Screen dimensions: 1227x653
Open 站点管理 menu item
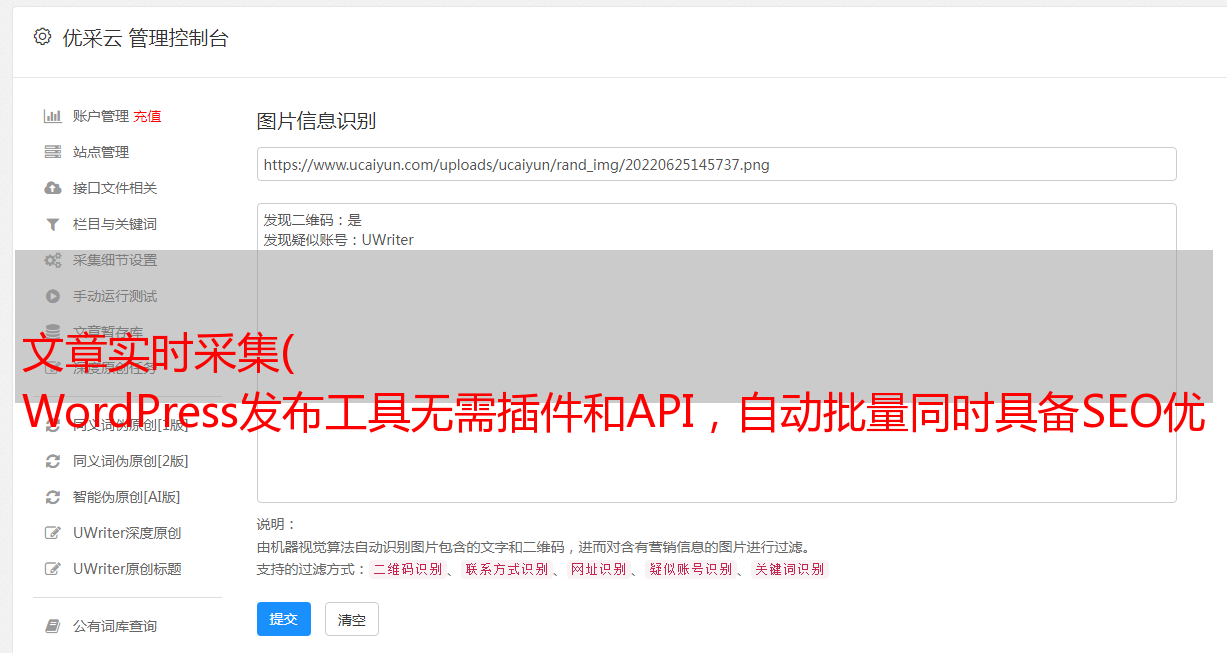click(101, 152)
